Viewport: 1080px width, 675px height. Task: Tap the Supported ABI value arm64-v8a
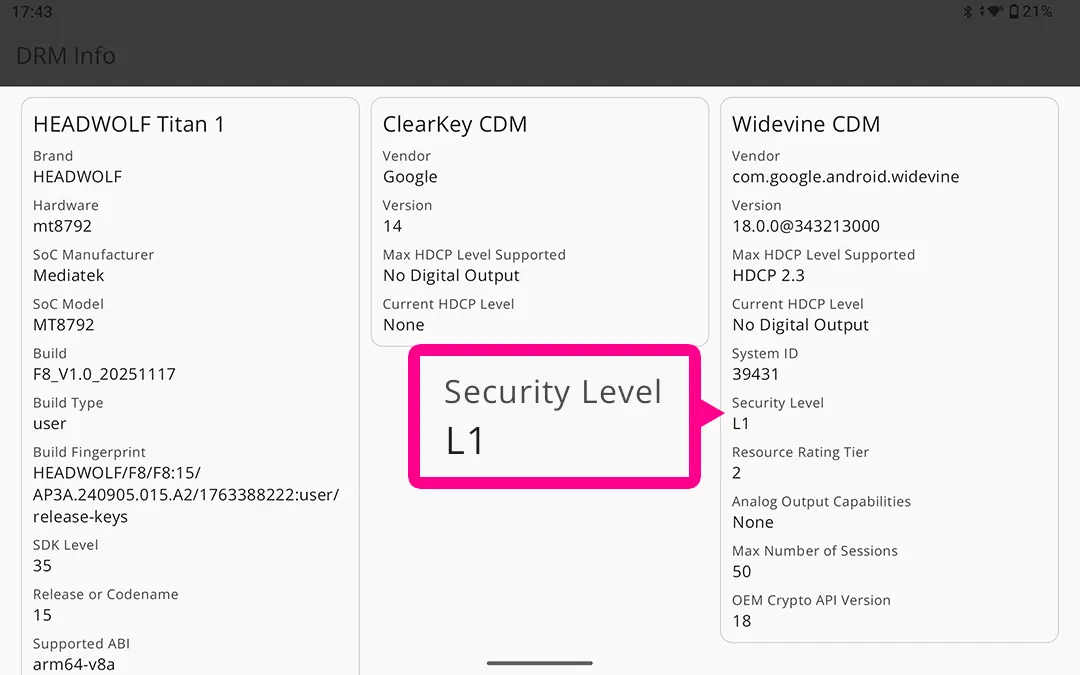pos(74,664)
